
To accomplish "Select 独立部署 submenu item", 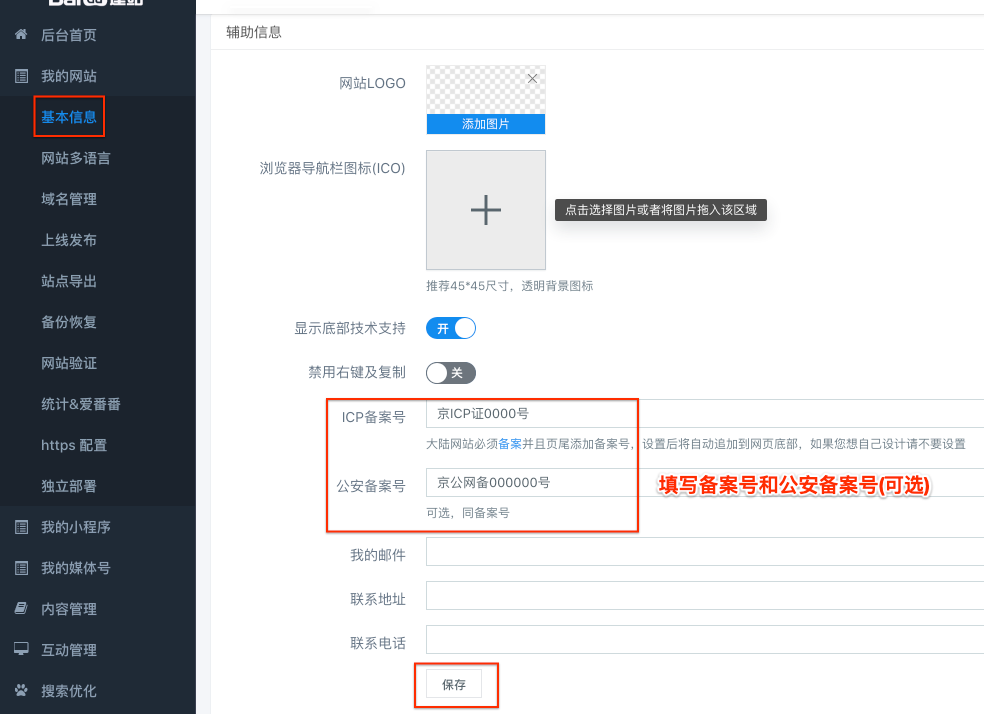I will 69,486.
